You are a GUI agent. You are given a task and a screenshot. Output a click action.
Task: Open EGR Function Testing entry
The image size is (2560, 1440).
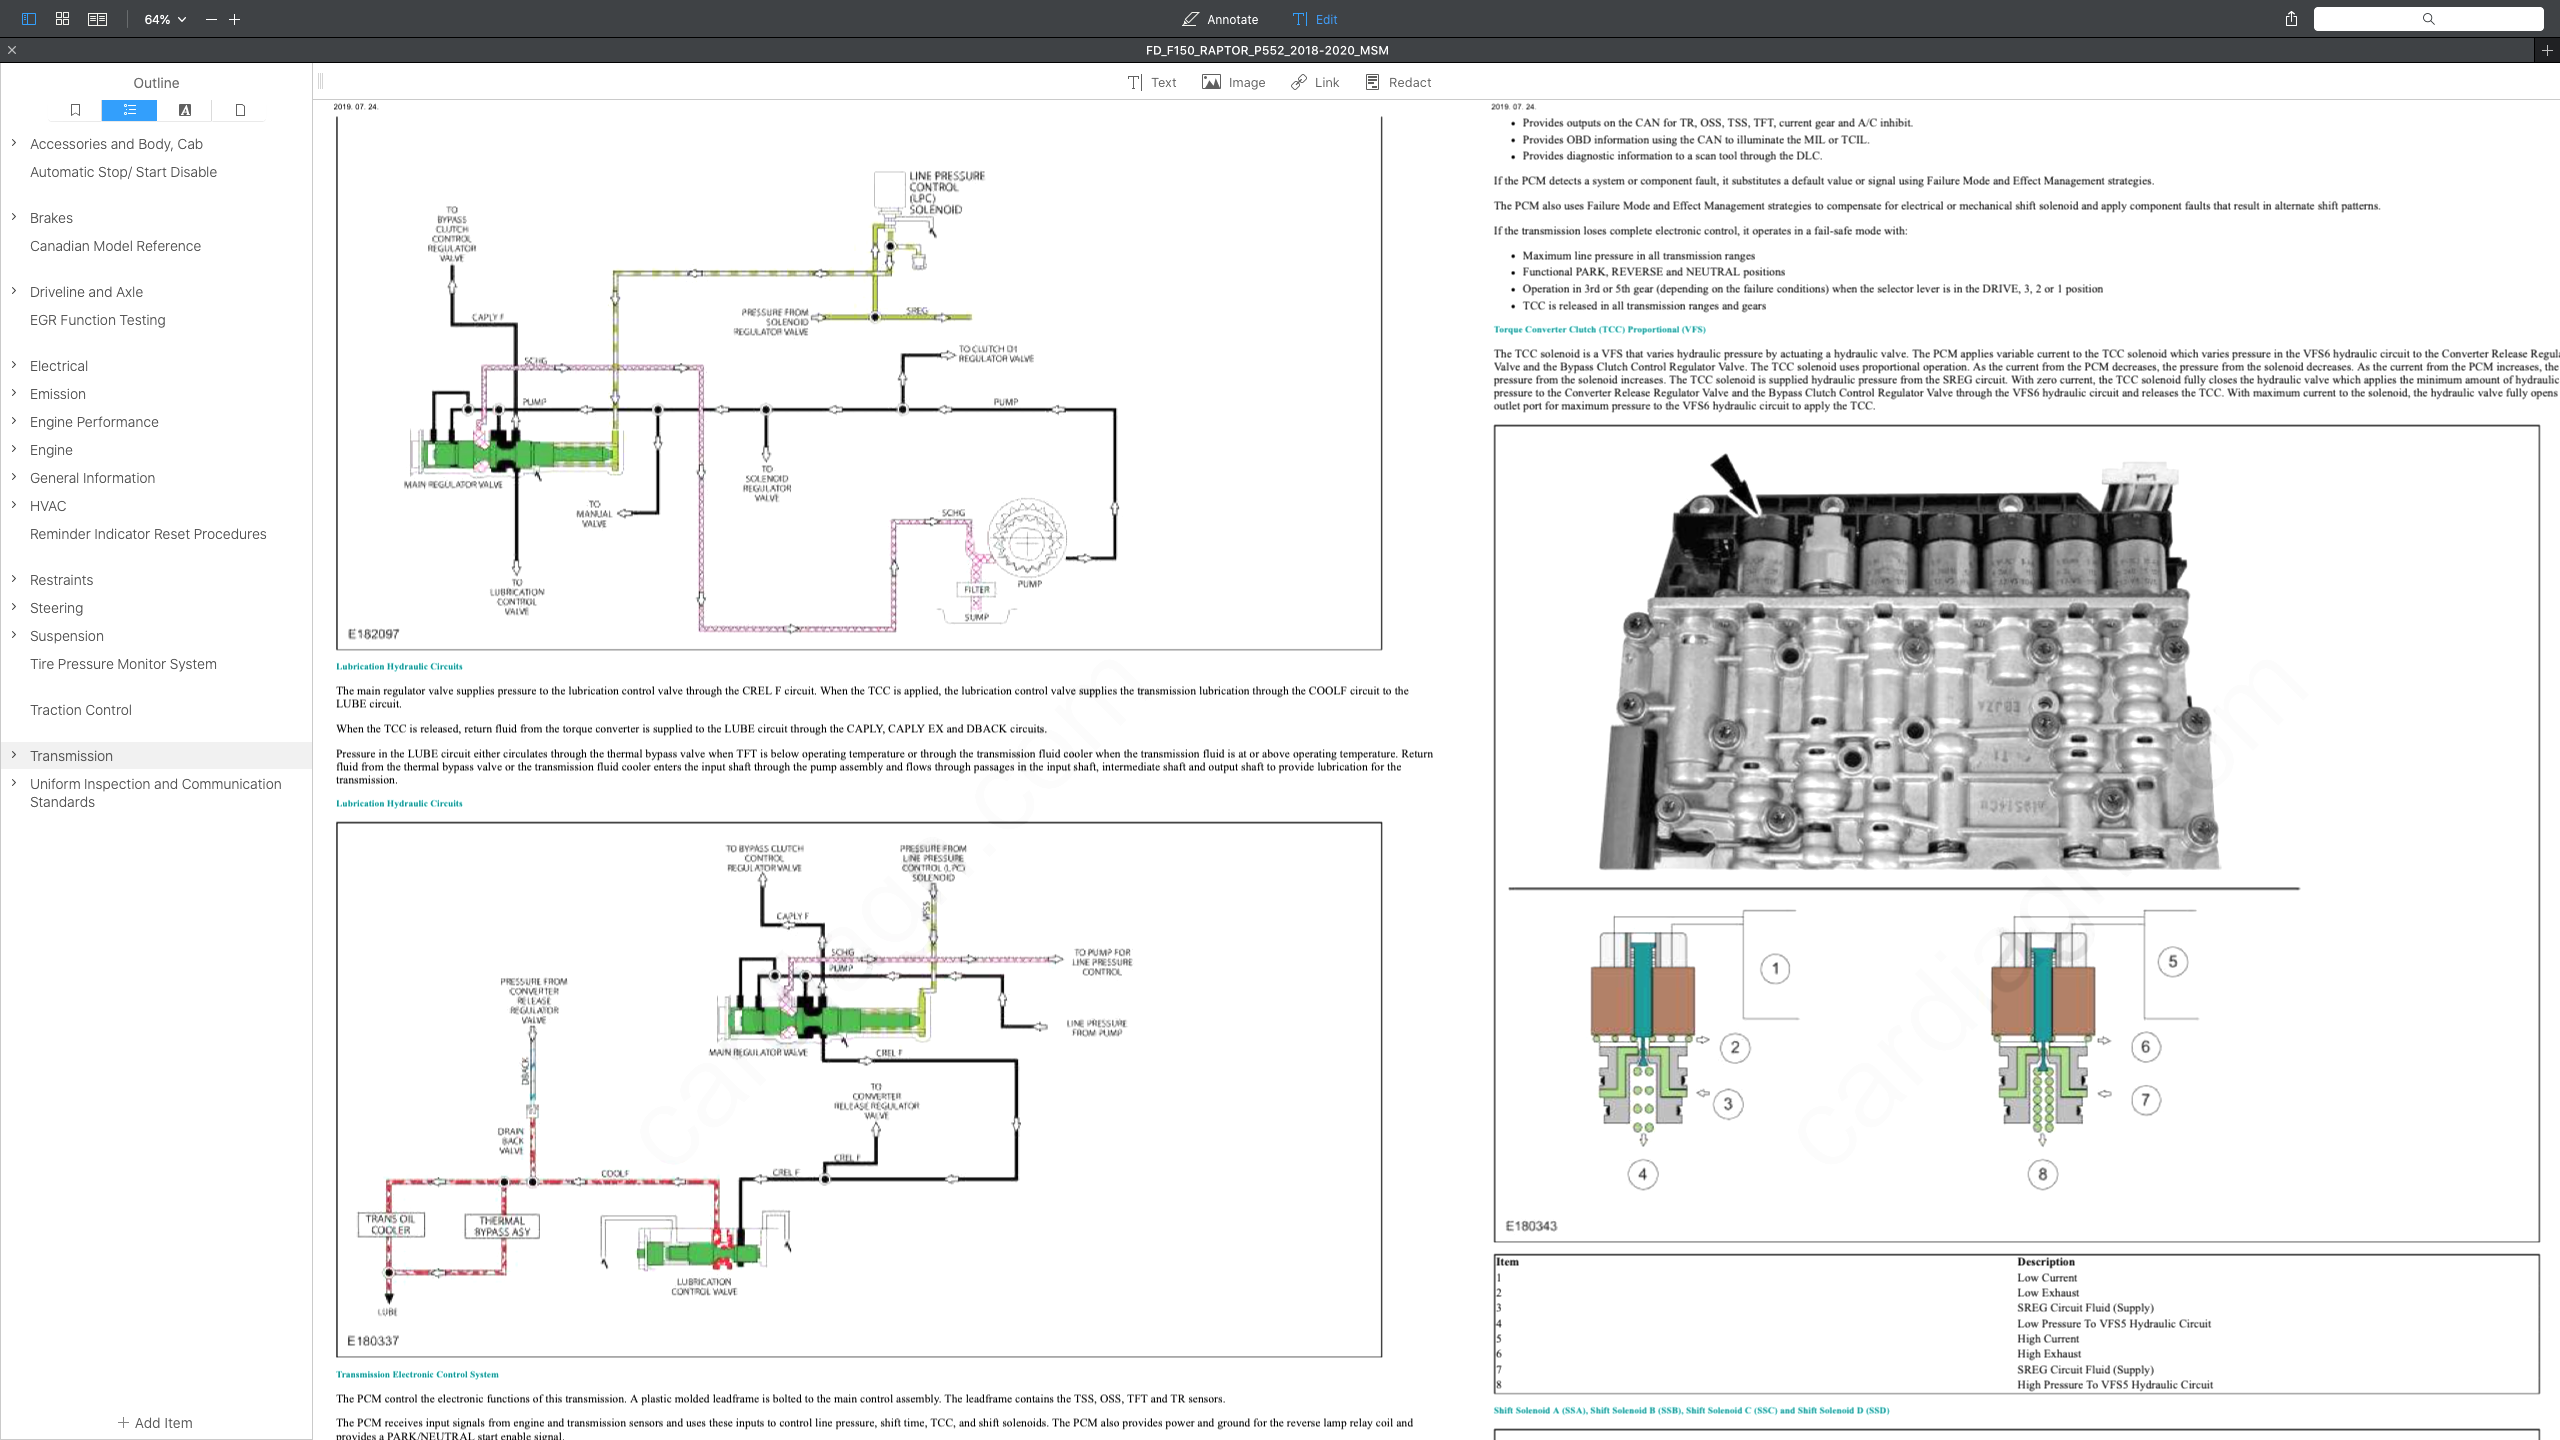[98, 320]
